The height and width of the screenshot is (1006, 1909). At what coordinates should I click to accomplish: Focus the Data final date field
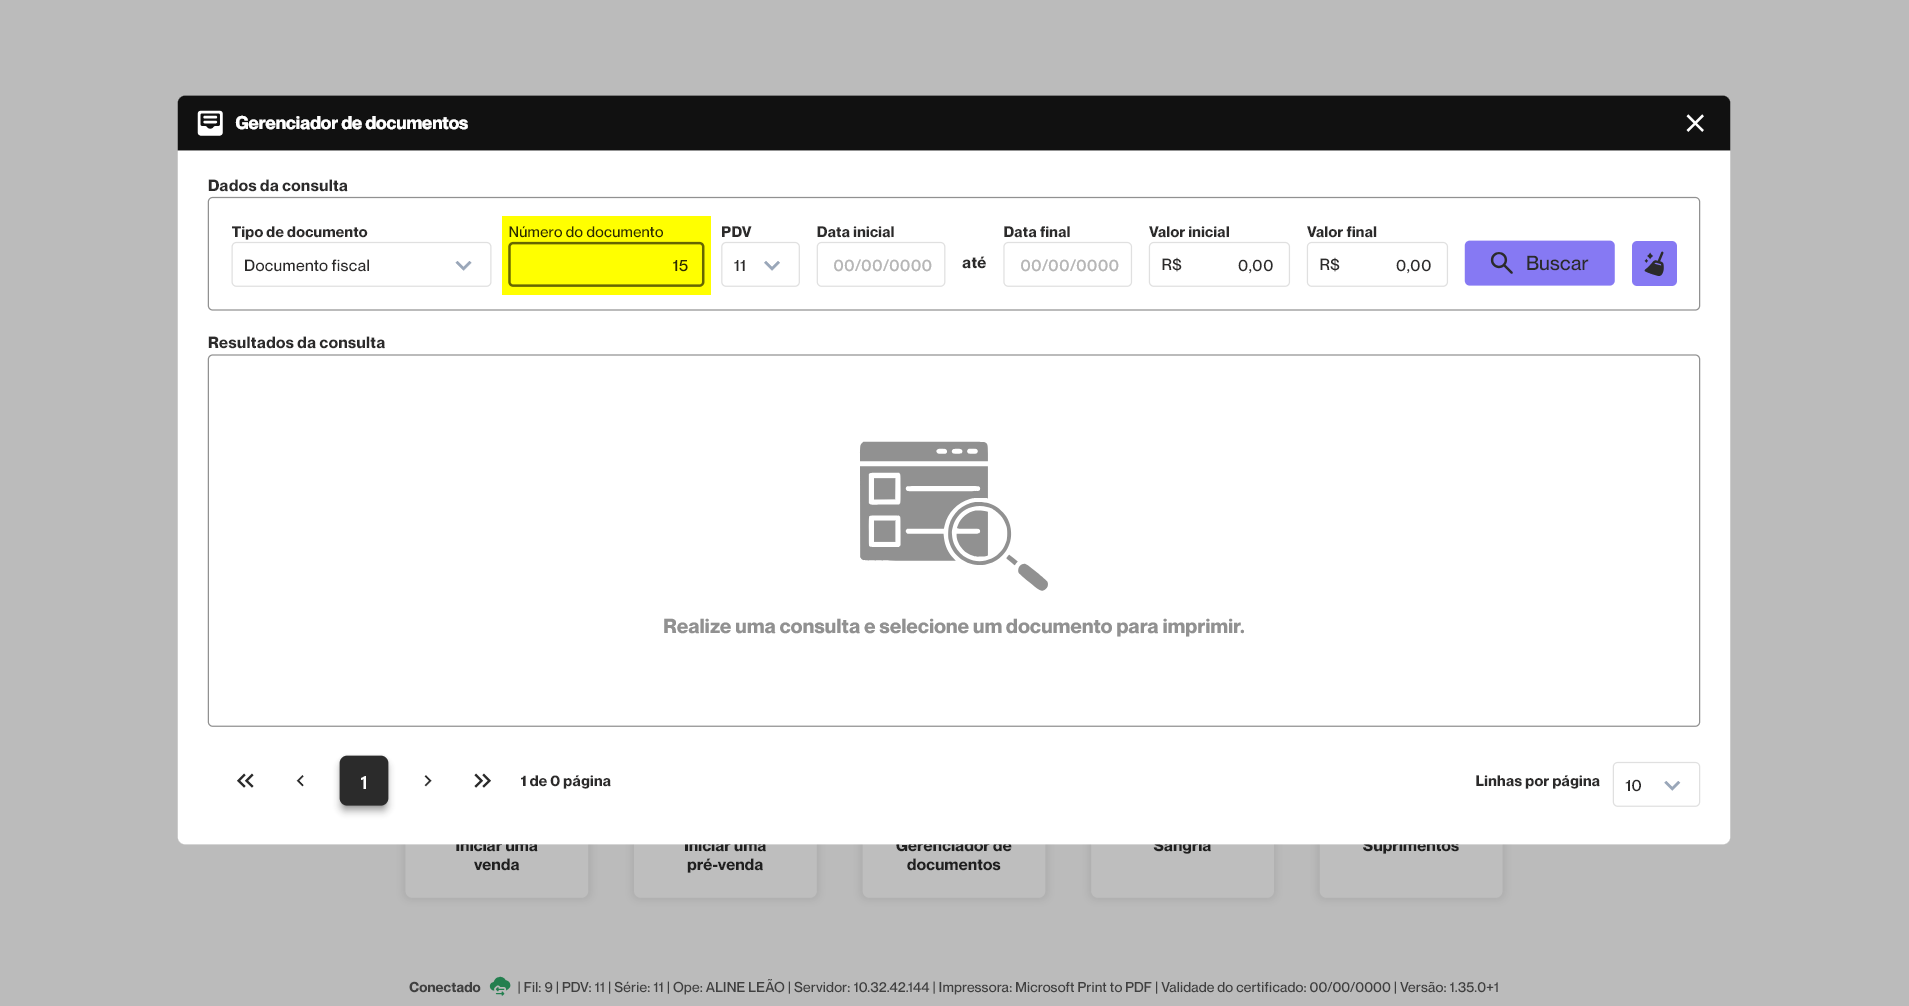(x=1067, y=265)
